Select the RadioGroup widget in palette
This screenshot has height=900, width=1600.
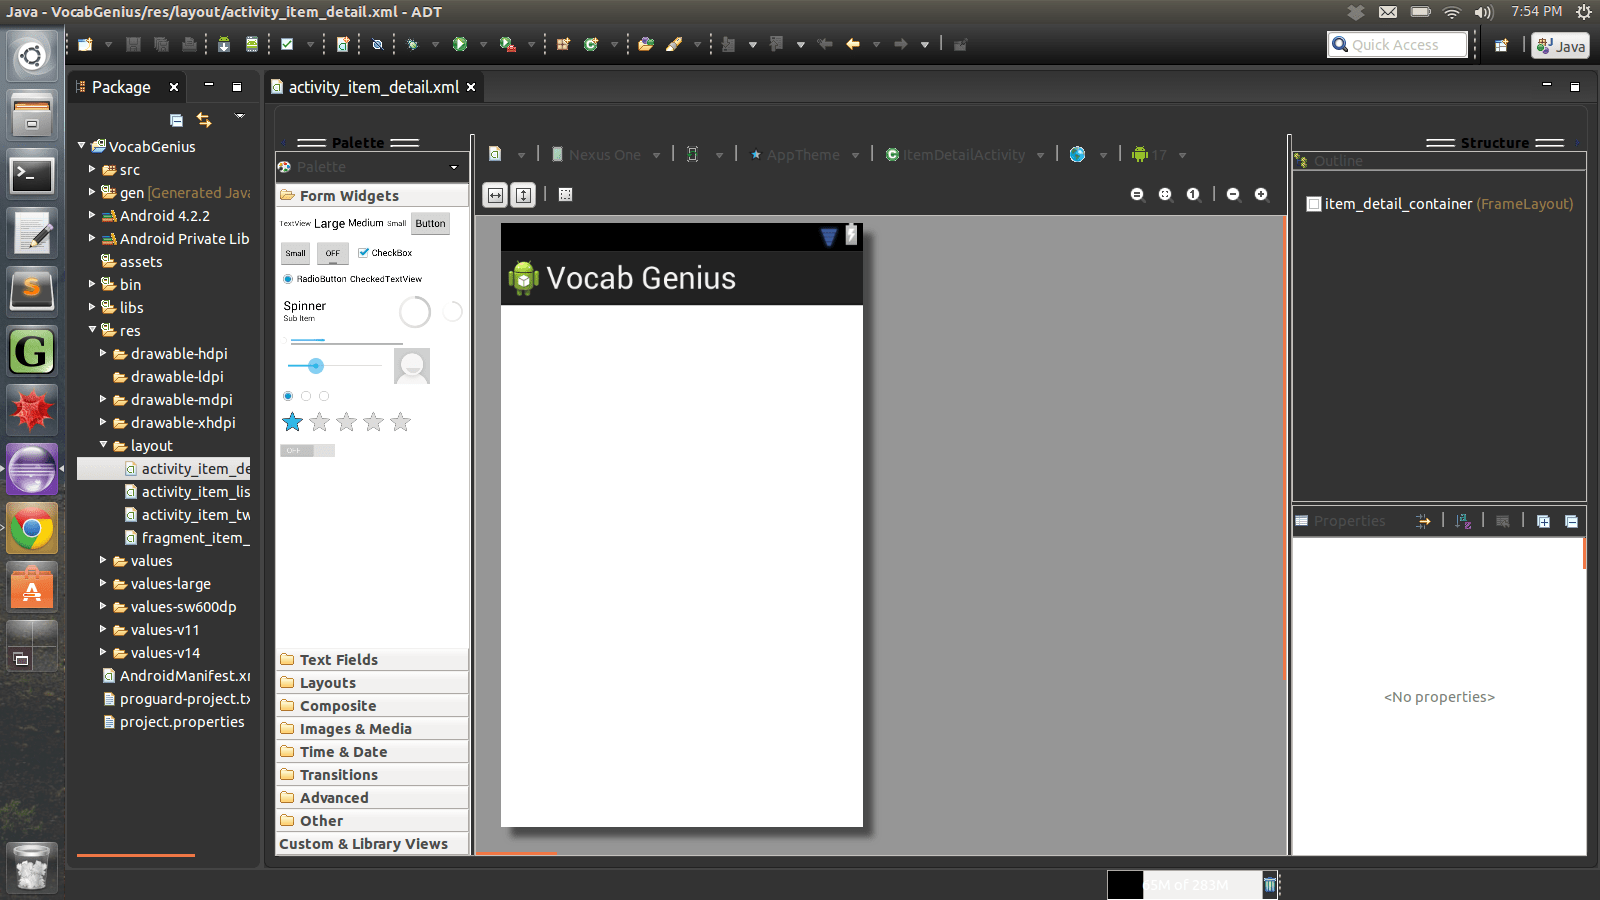pos(306,396)
